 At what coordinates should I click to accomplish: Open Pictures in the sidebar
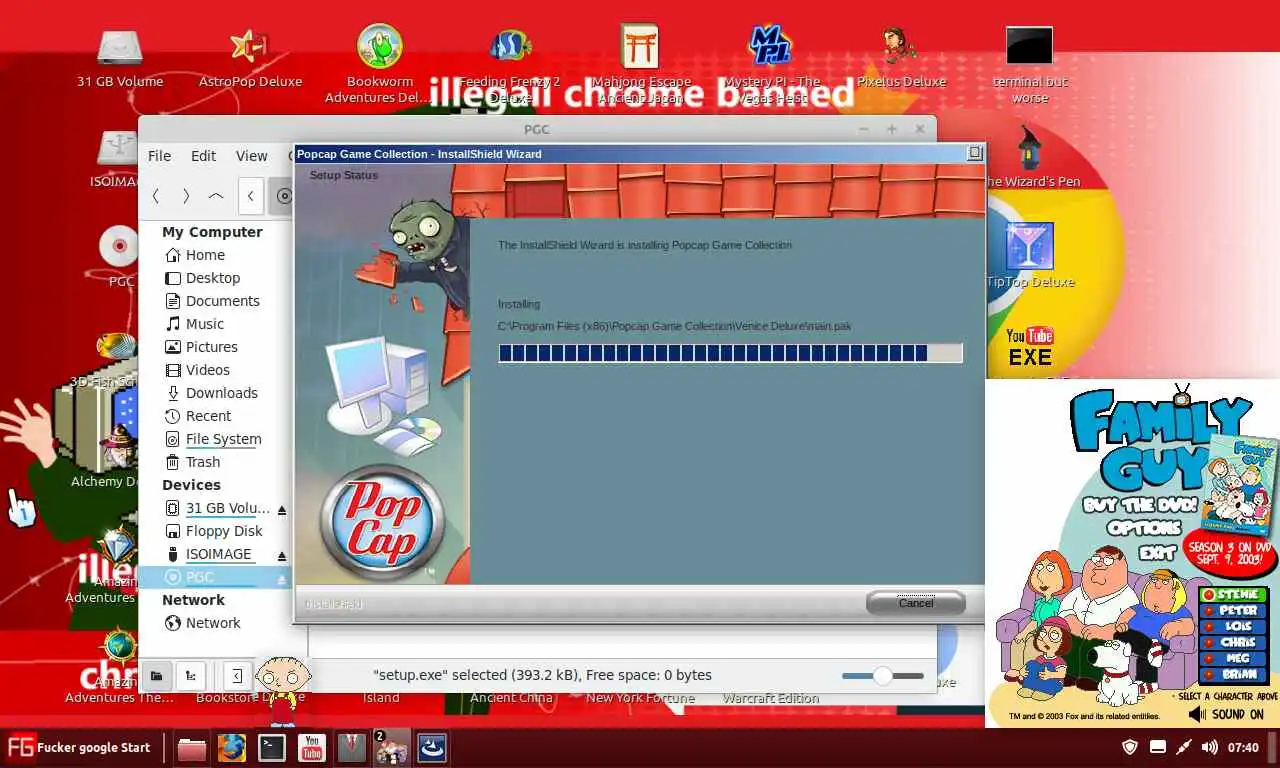[211, 347]
